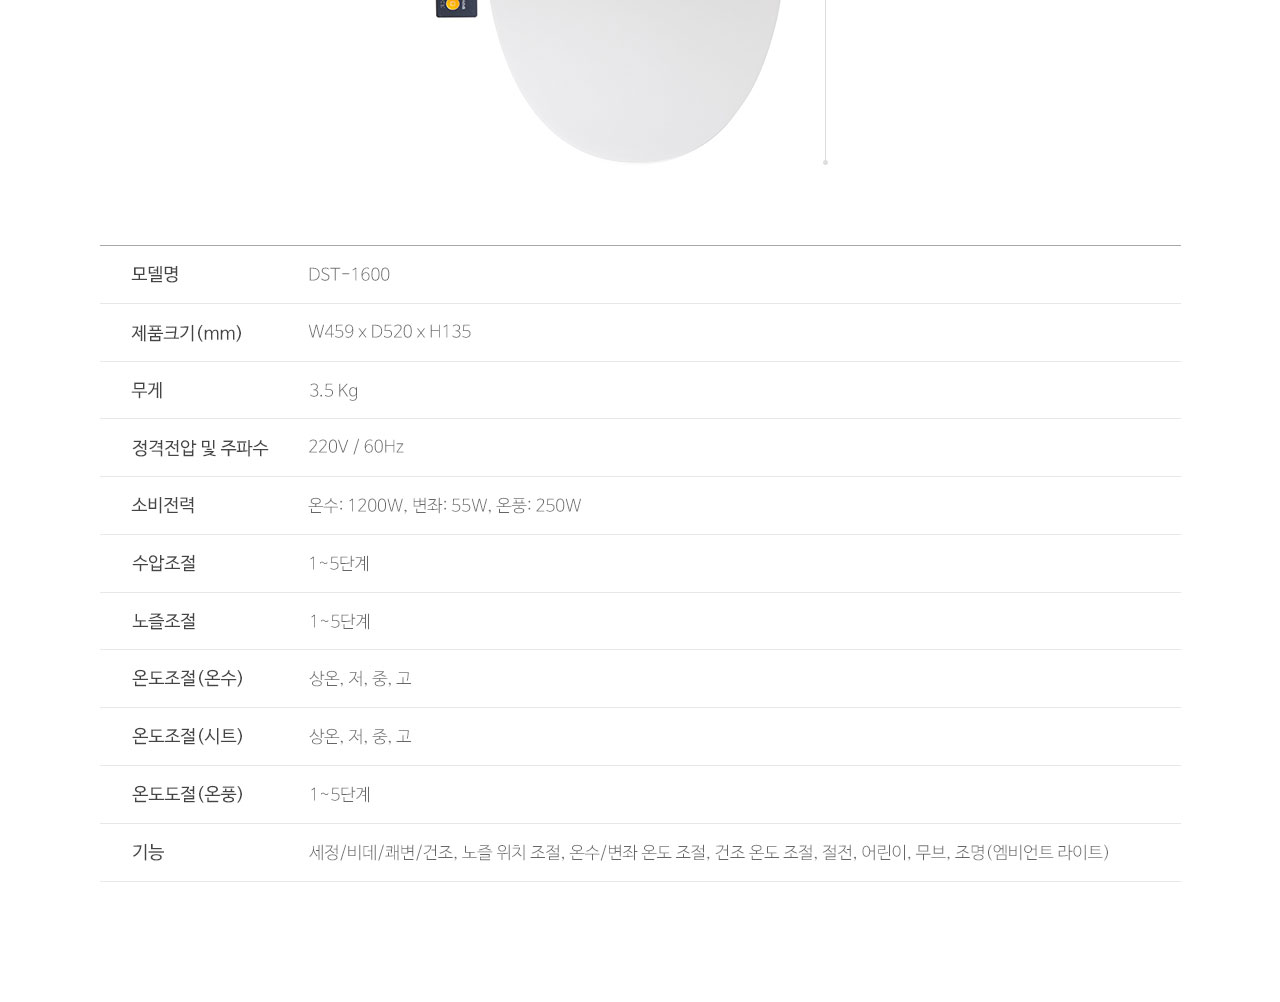This screenshot has width=1280, height=1002.
Task: Click the 온도도절(온풍) label
Action: (187, 794)
